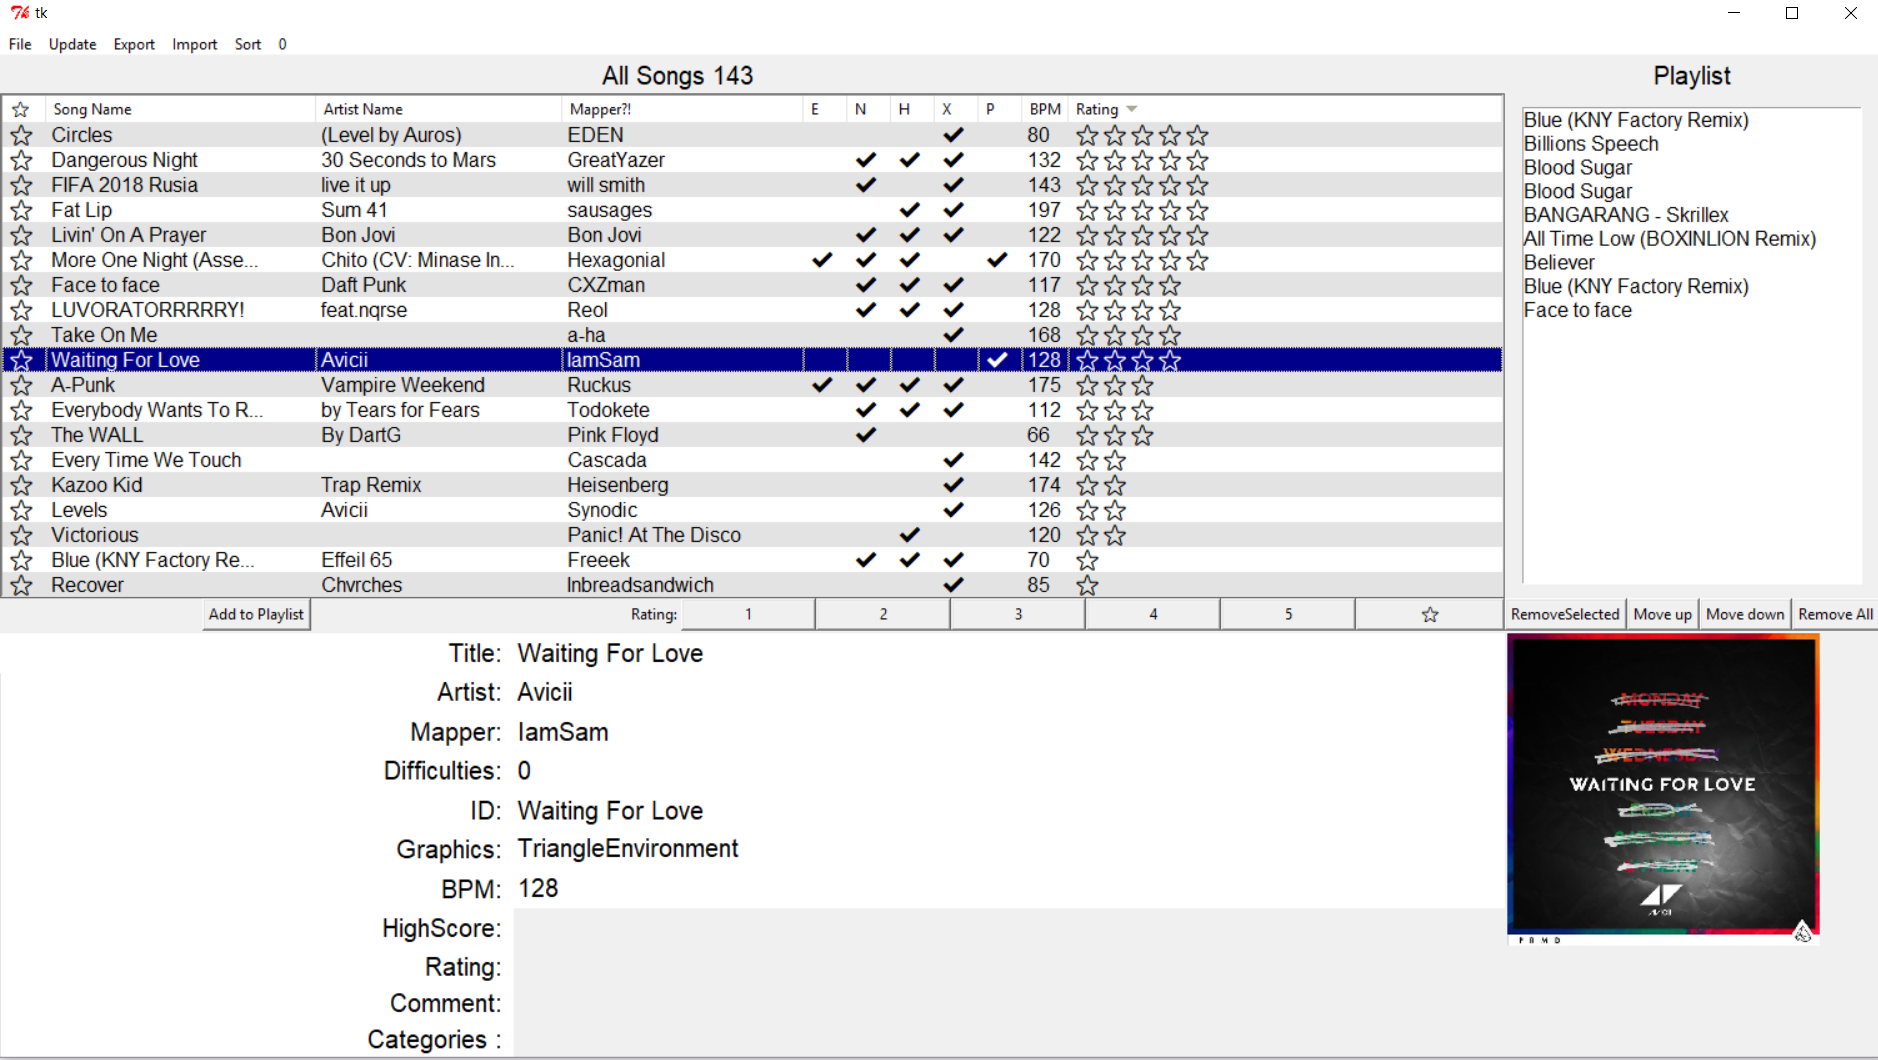Click Add to Playlist button
Image resolution: width=1878 pixels, height=1060 pixels.
pyautogui.click(x=256, y=614)
